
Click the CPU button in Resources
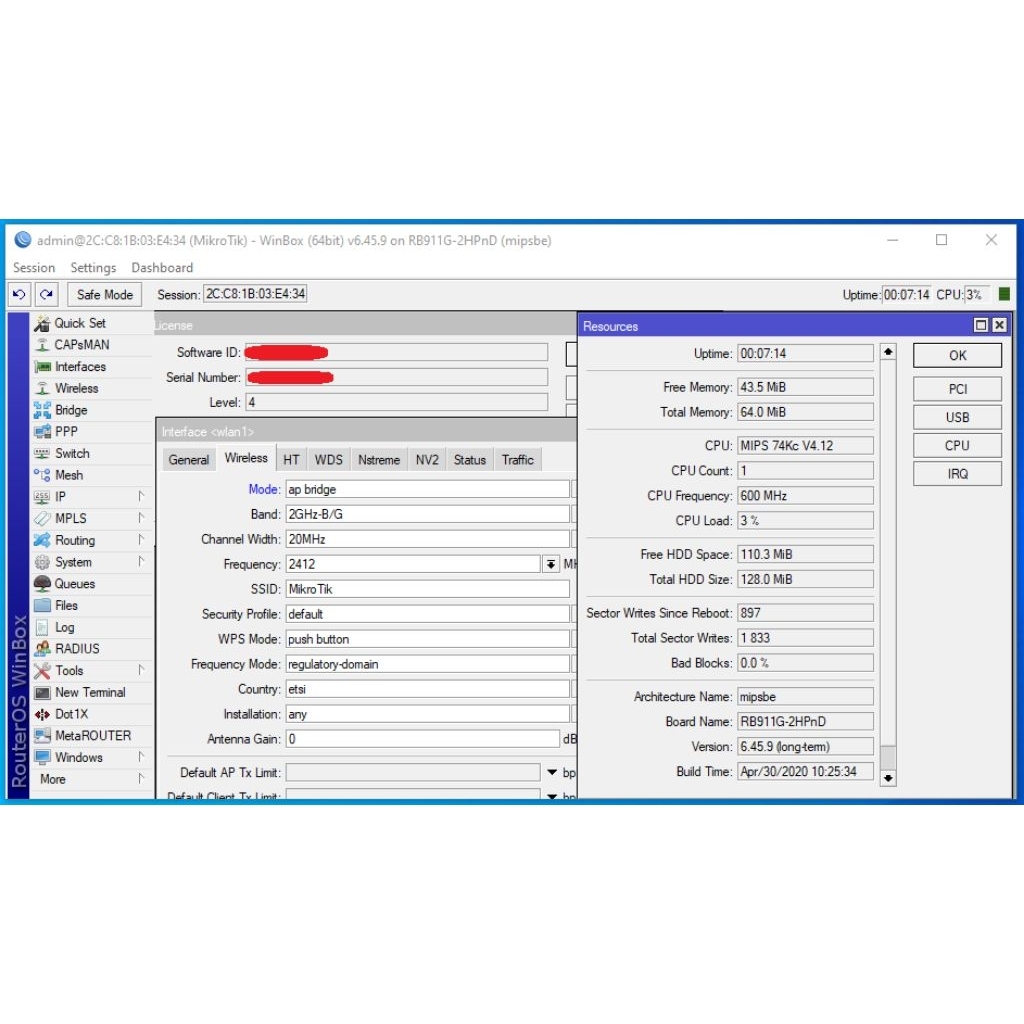click(957, 445)
